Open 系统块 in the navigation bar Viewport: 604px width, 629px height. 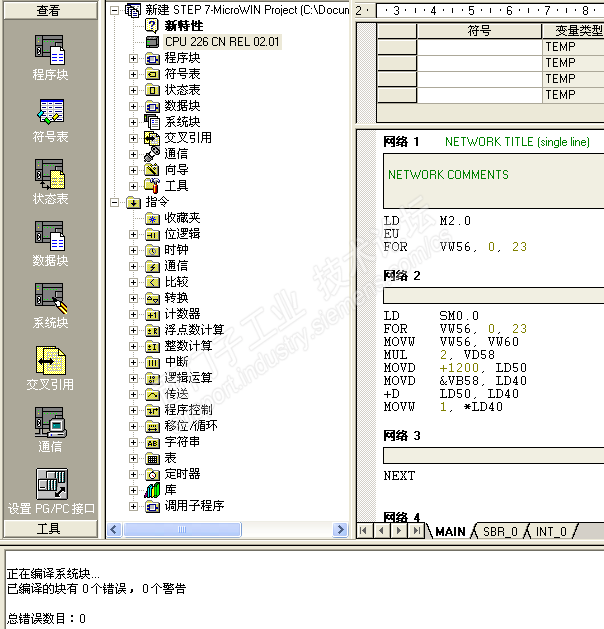[x=50, y=306]
